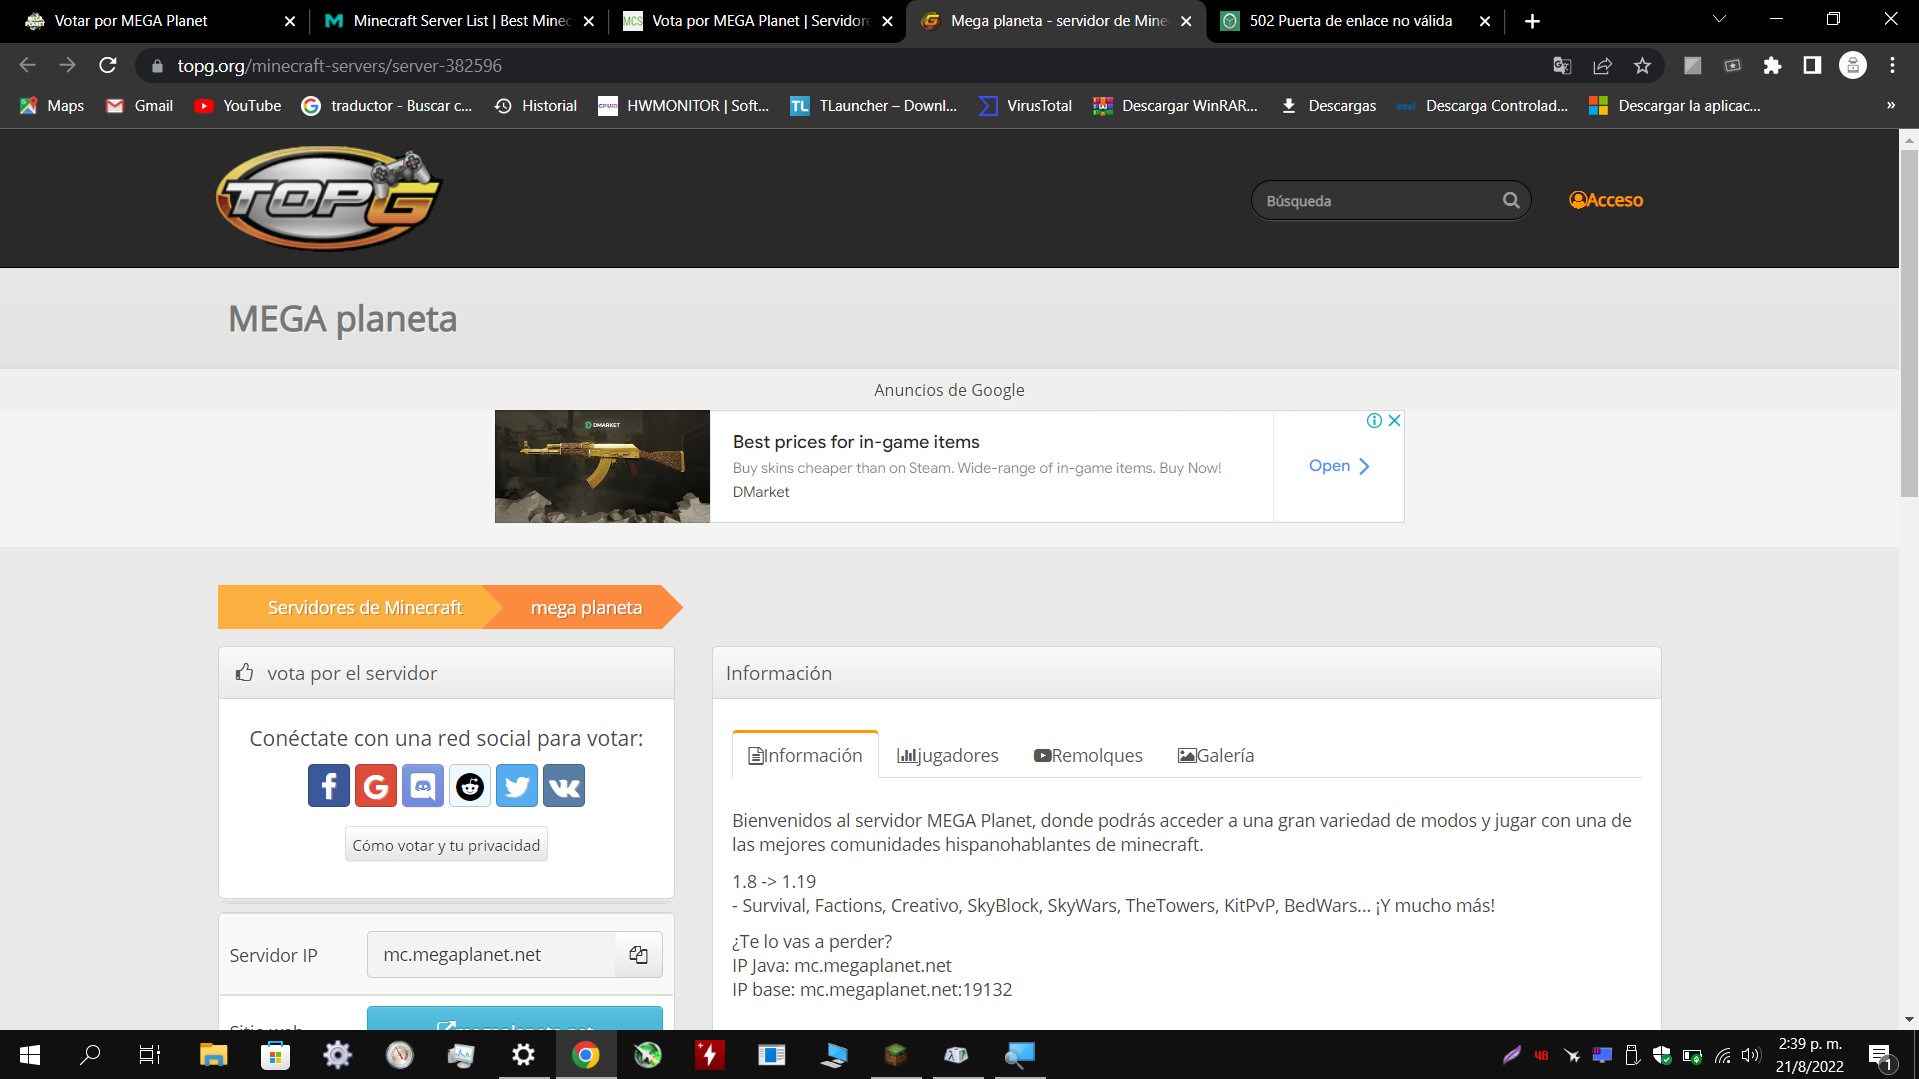This screenshot has height=1079, width=1919.
Task: Vote using the Facebook icon
Action: (x=328, y=785)
